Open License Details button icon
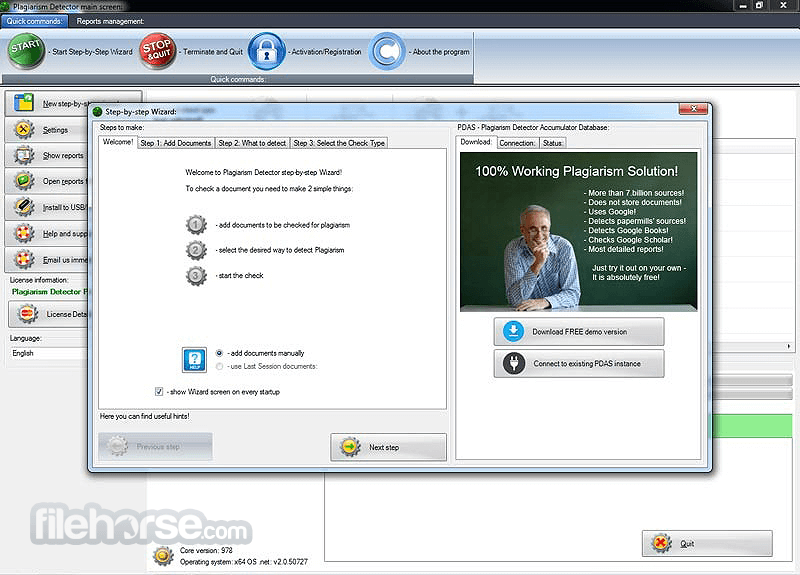 (x=28, y=314)
